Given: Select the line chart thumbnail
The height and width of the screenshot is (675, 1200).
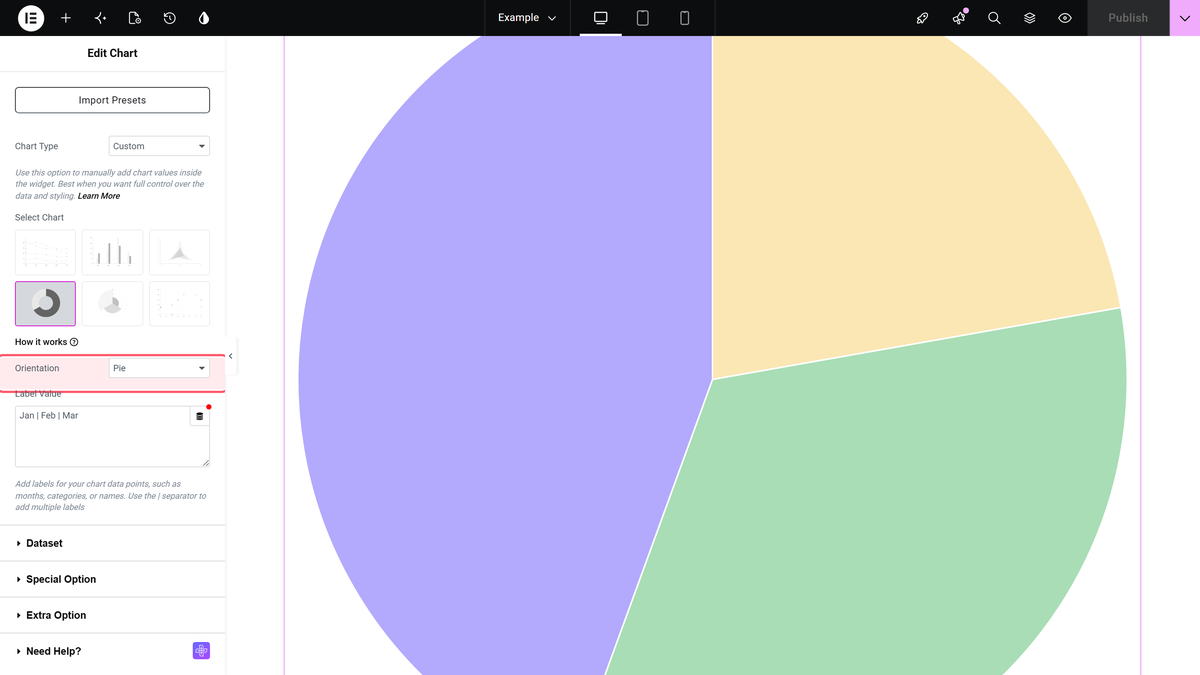Looking at the screenshot, I should pyautogui.click(x=45, y=252).
